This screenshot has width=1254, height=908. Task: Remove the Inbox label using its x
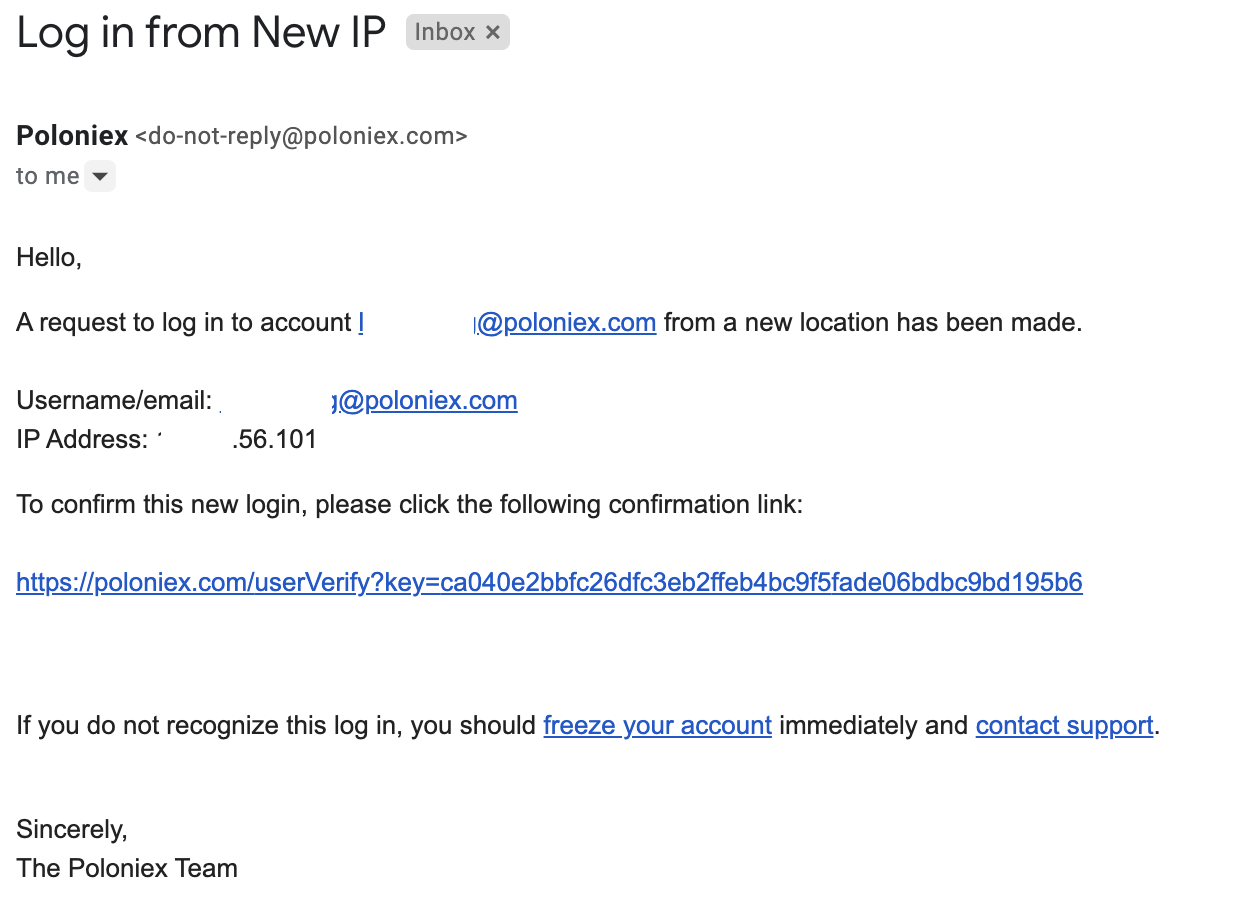(x=492, y=33)
